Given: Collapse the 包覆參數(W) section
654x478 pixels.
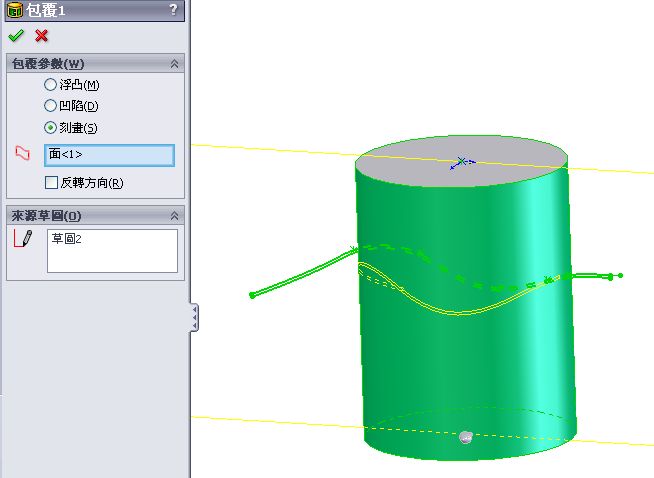Looking at the screenshot, I should click(x=174, y=64).
